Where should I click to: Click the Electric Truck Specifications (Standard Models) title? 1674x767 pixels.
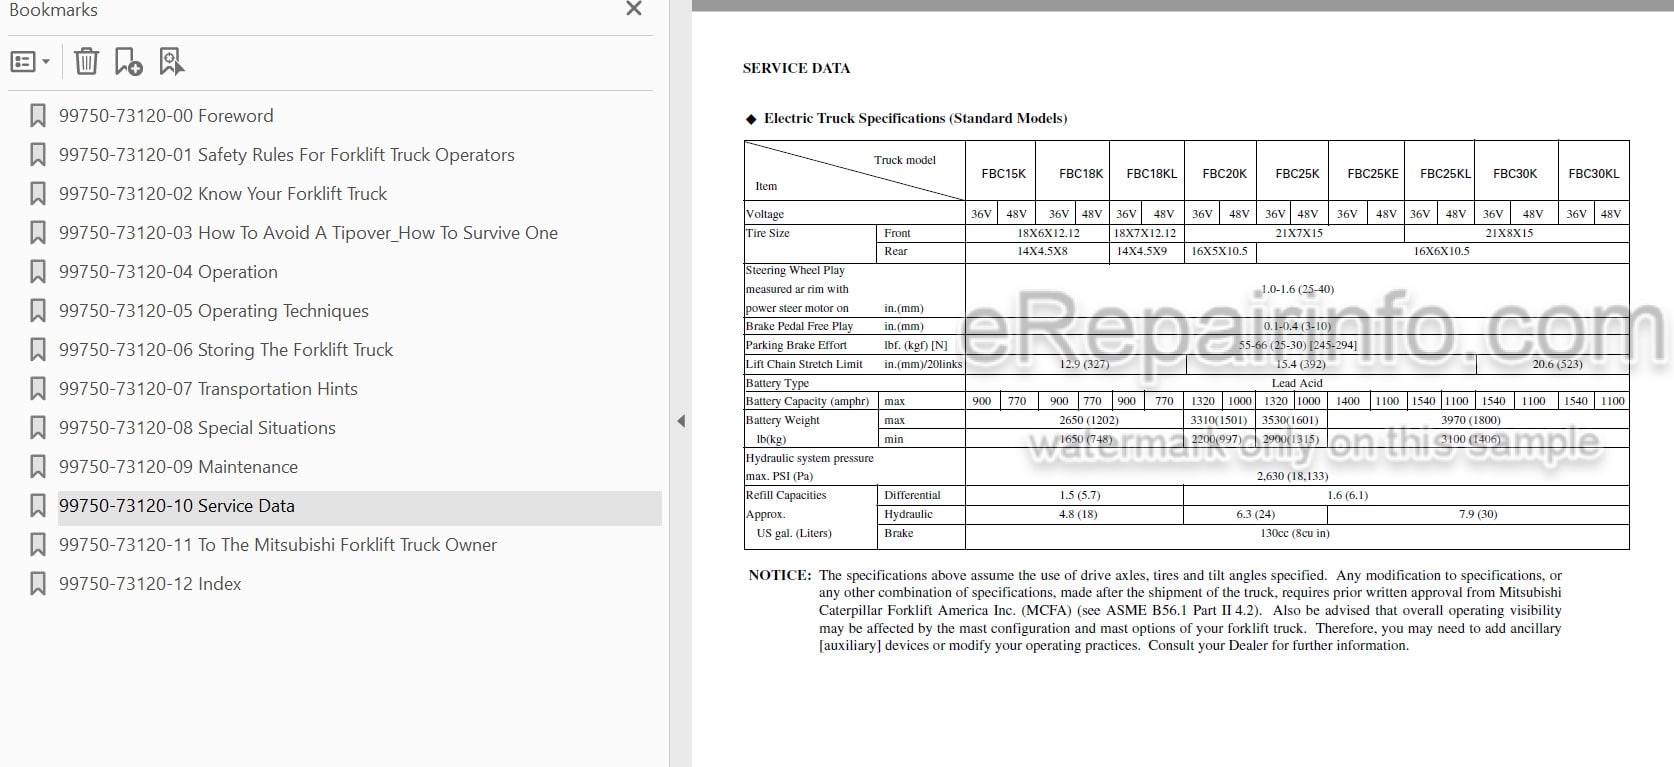tap(915, 118)
